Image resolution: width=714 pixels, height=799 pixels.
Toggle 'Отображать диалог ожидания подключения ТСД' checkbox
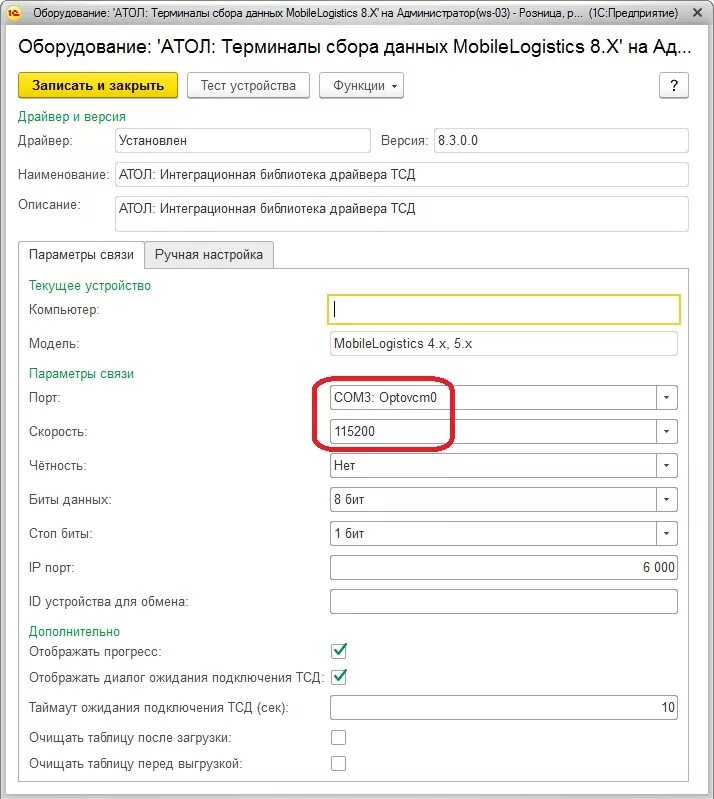339,677
